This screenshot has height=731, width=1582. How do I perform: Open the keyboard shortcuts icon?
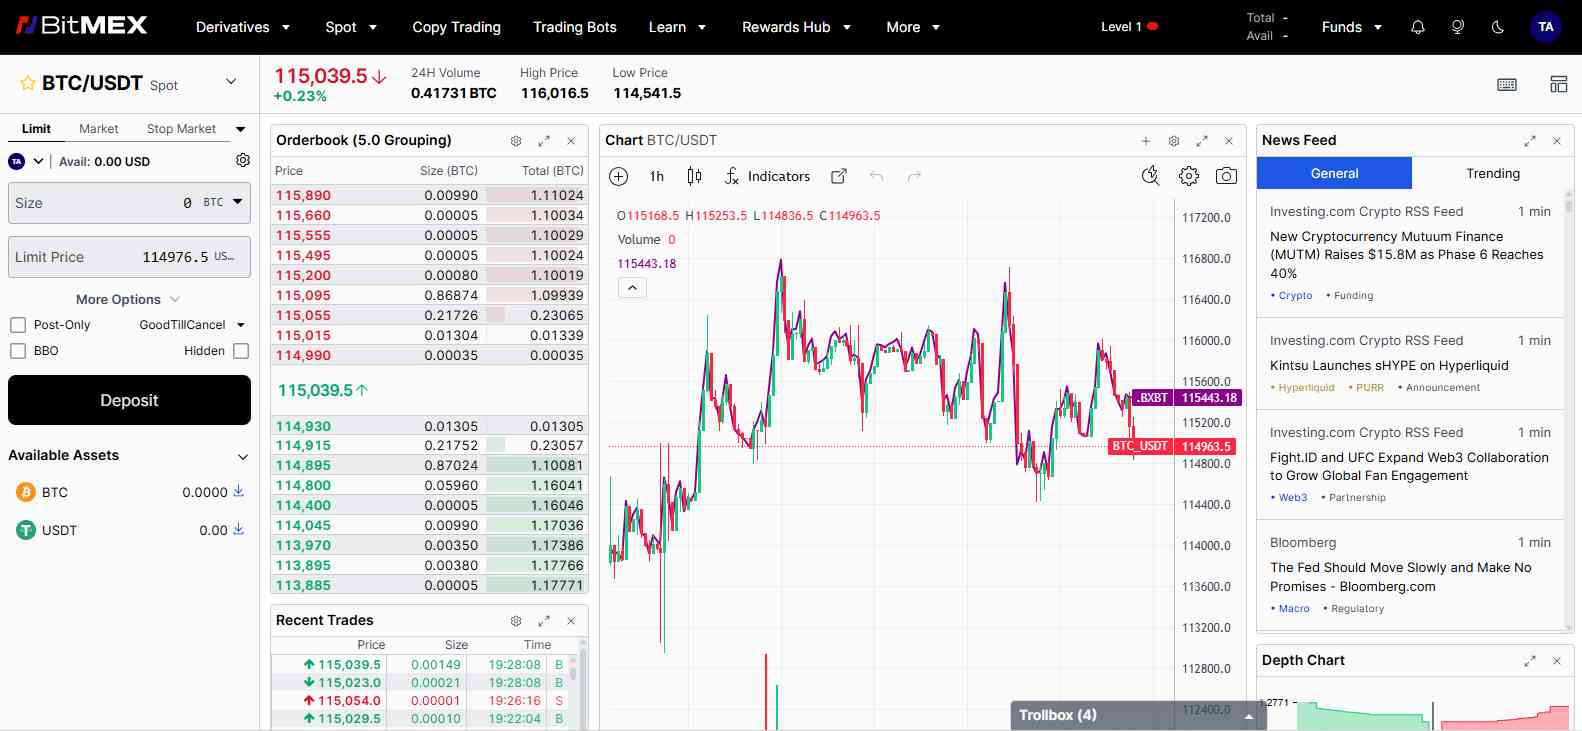click(x=1507, y=85)
